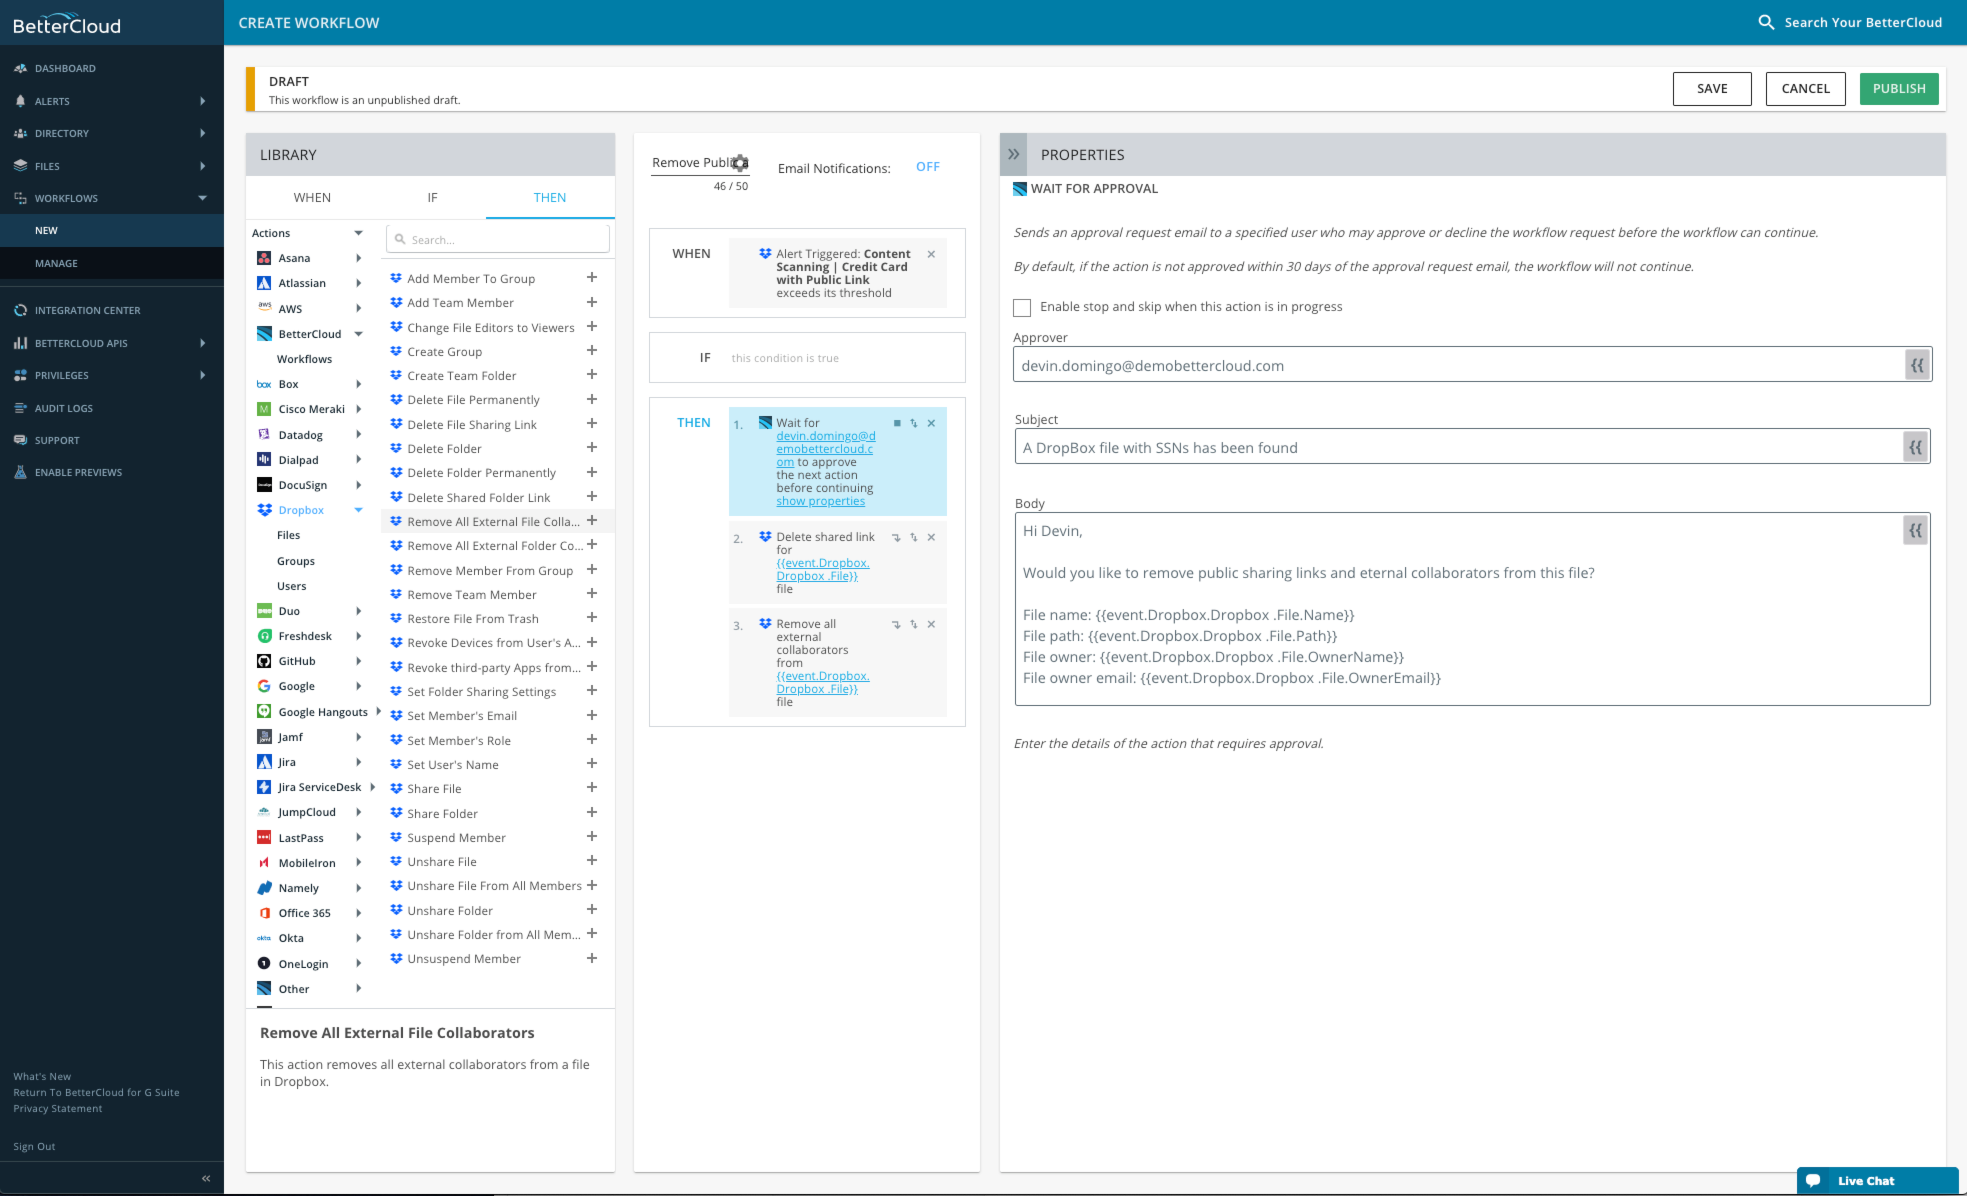
Task: Insert dynamic field into Approver
Action: [x=1917, y=366]
